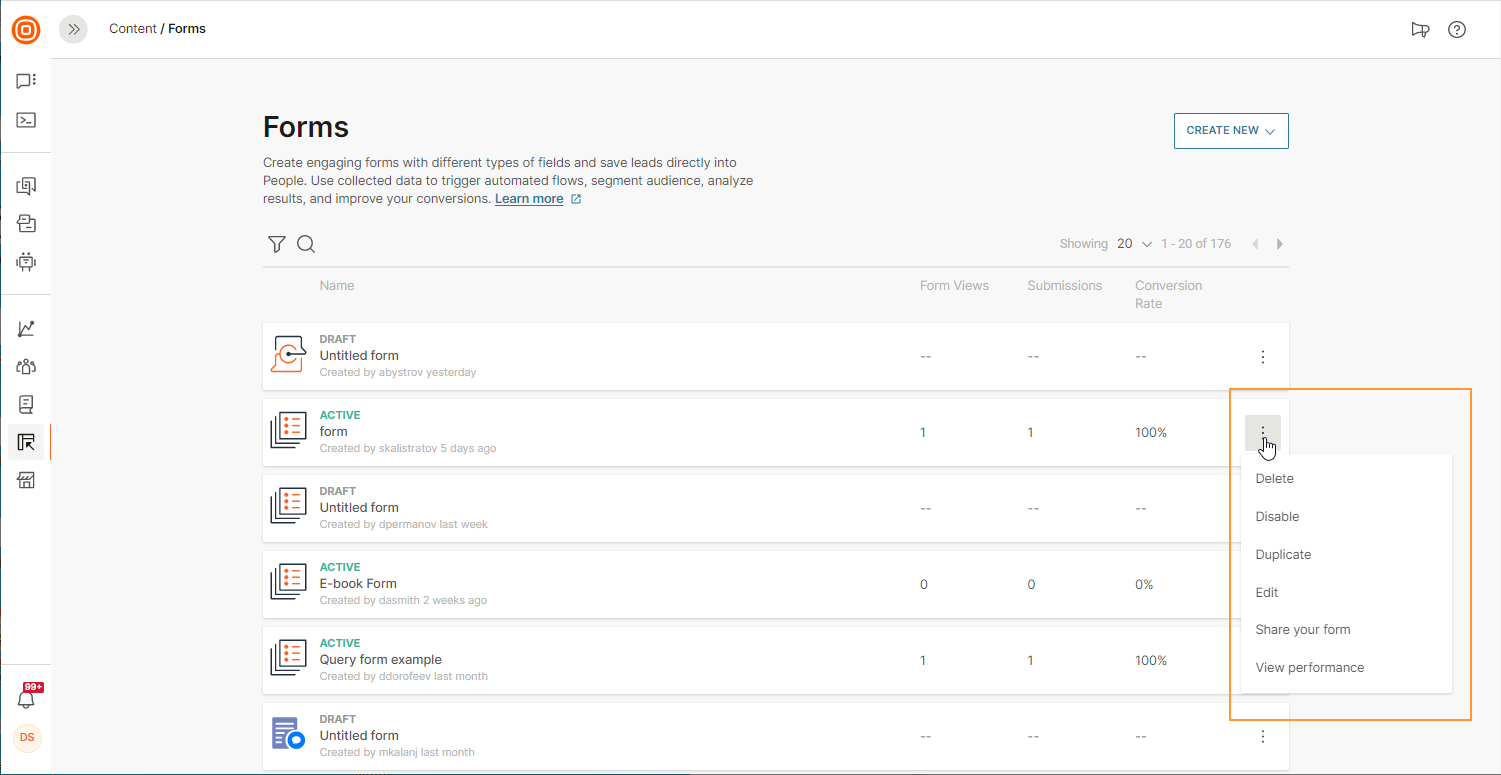Open the E-book Form row

pos(358,584)
